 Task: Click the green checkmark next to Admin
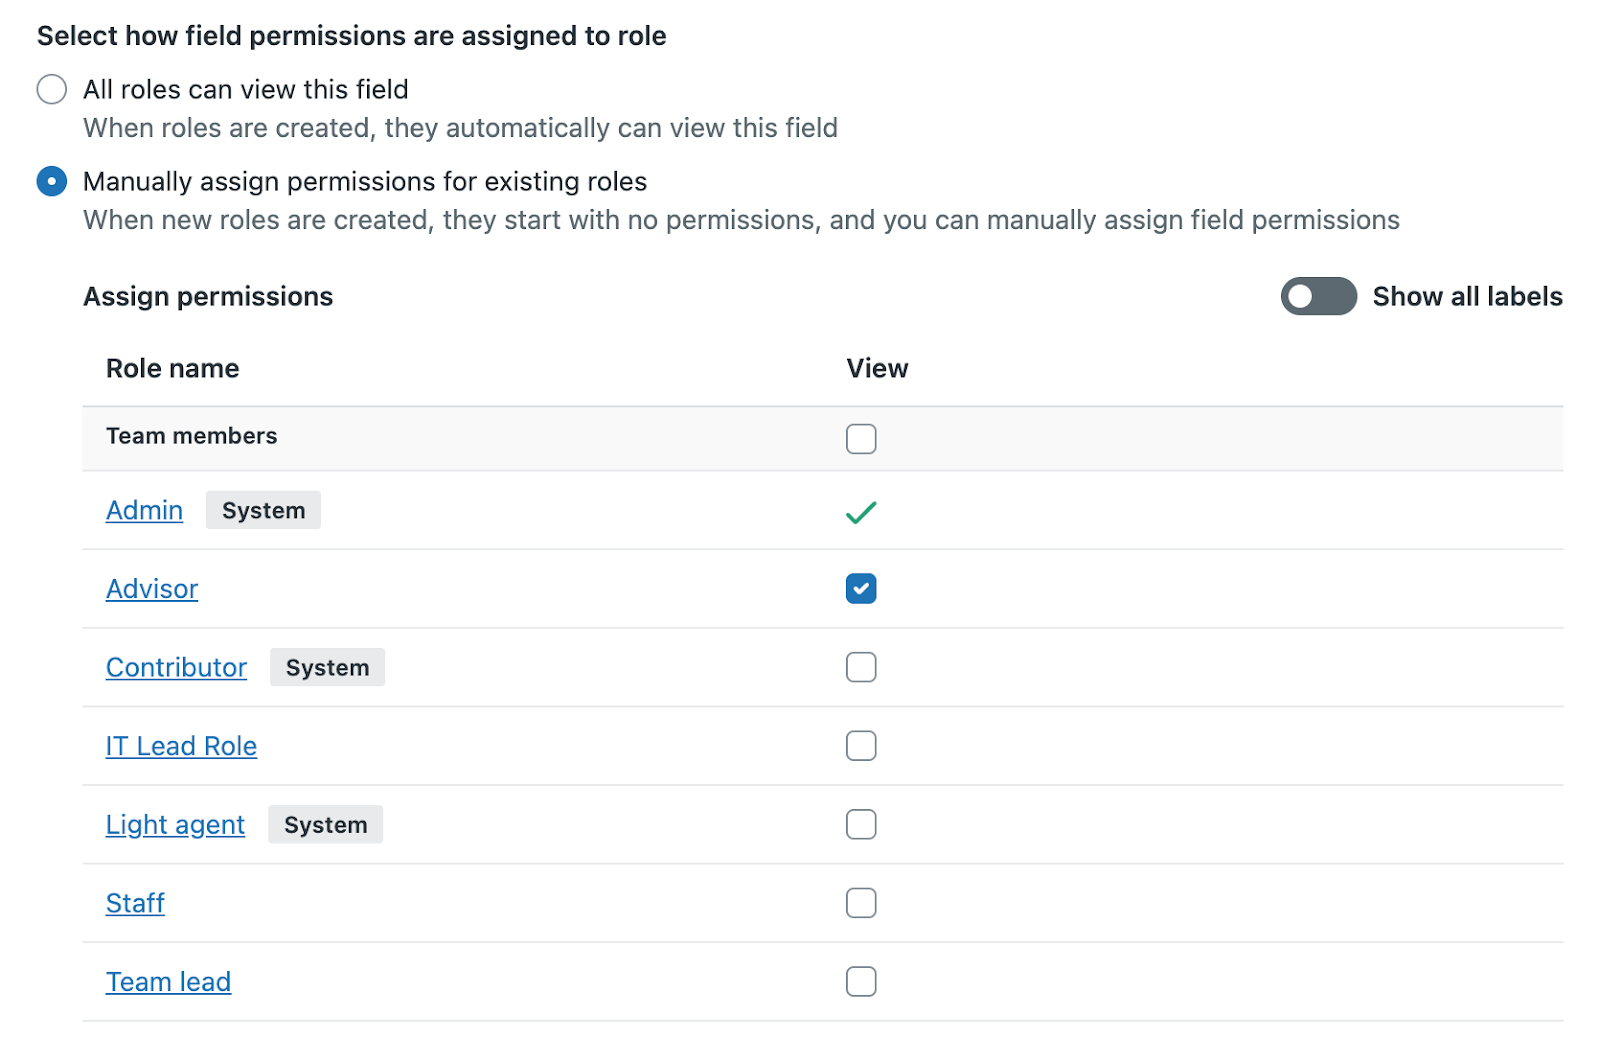coord(861,511)
